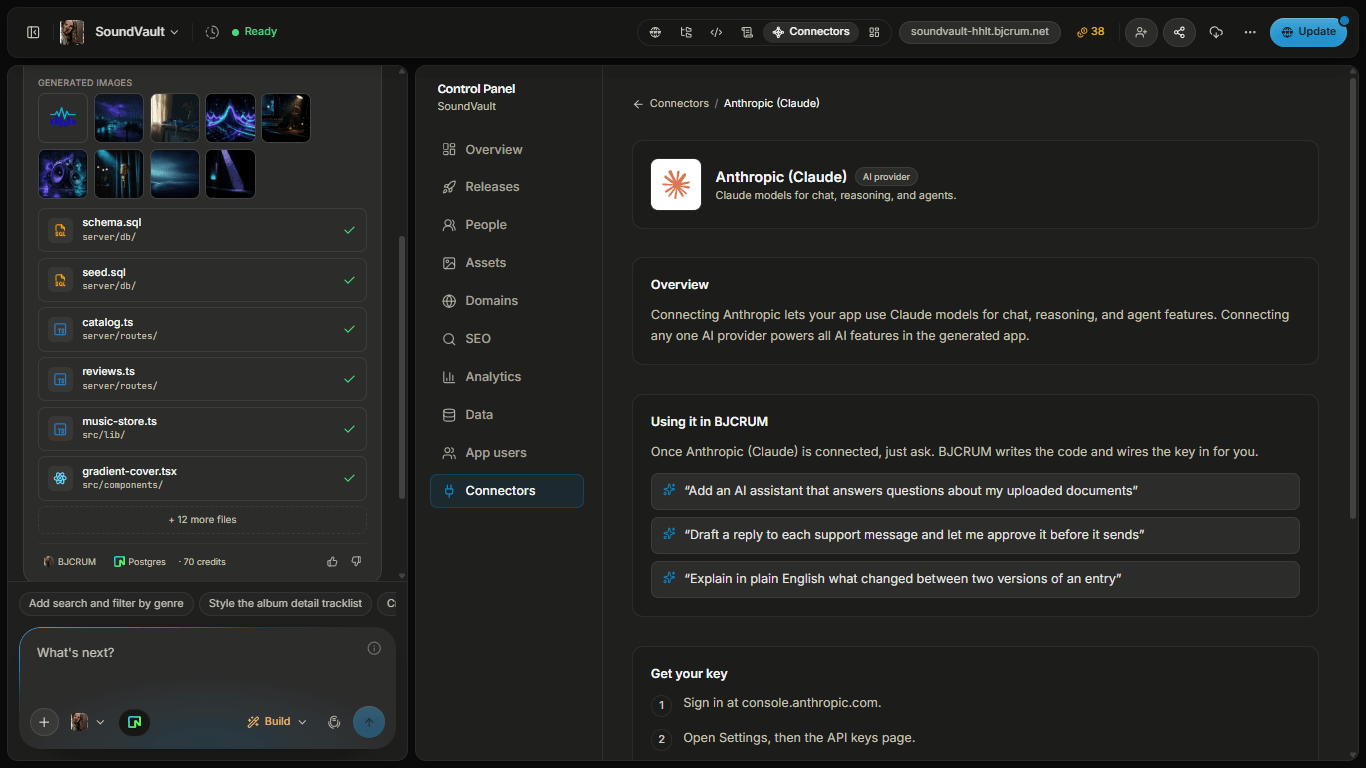Click the Update button
1366x768 pixels.
(x=1307, y=32)
